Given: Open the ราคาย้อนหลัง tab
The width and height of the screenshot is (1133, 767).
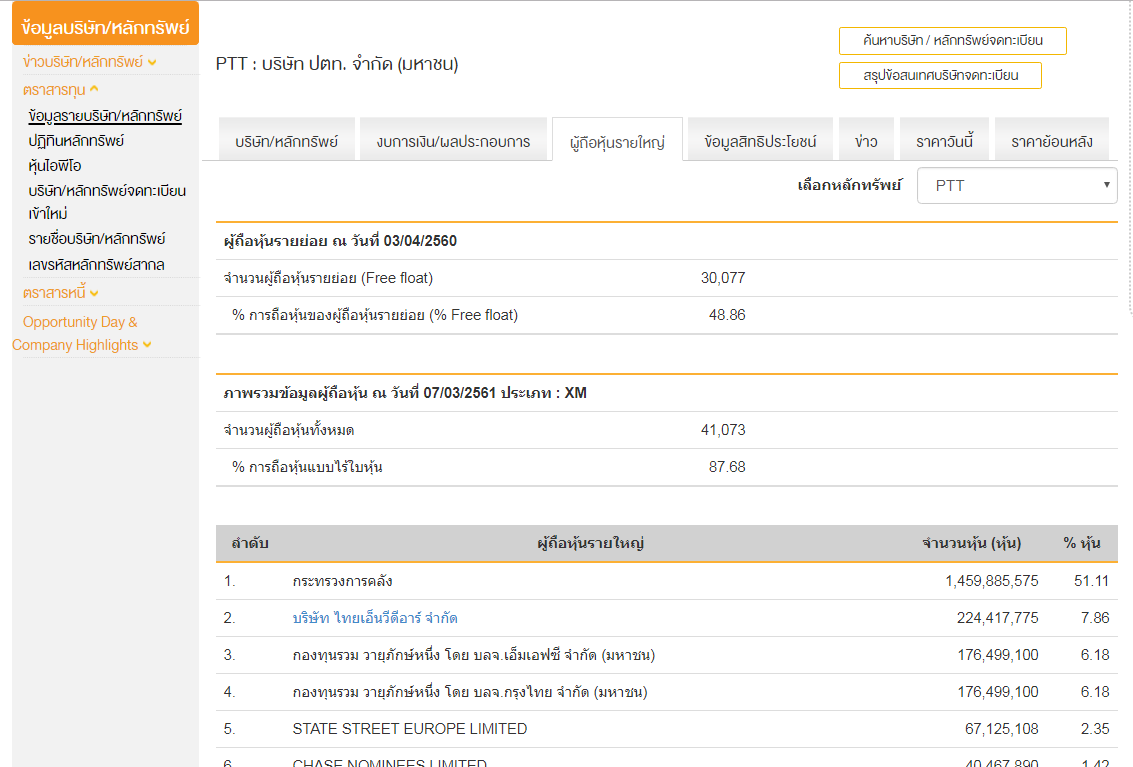Looking at the screenshot, I should pos(1051,141).
